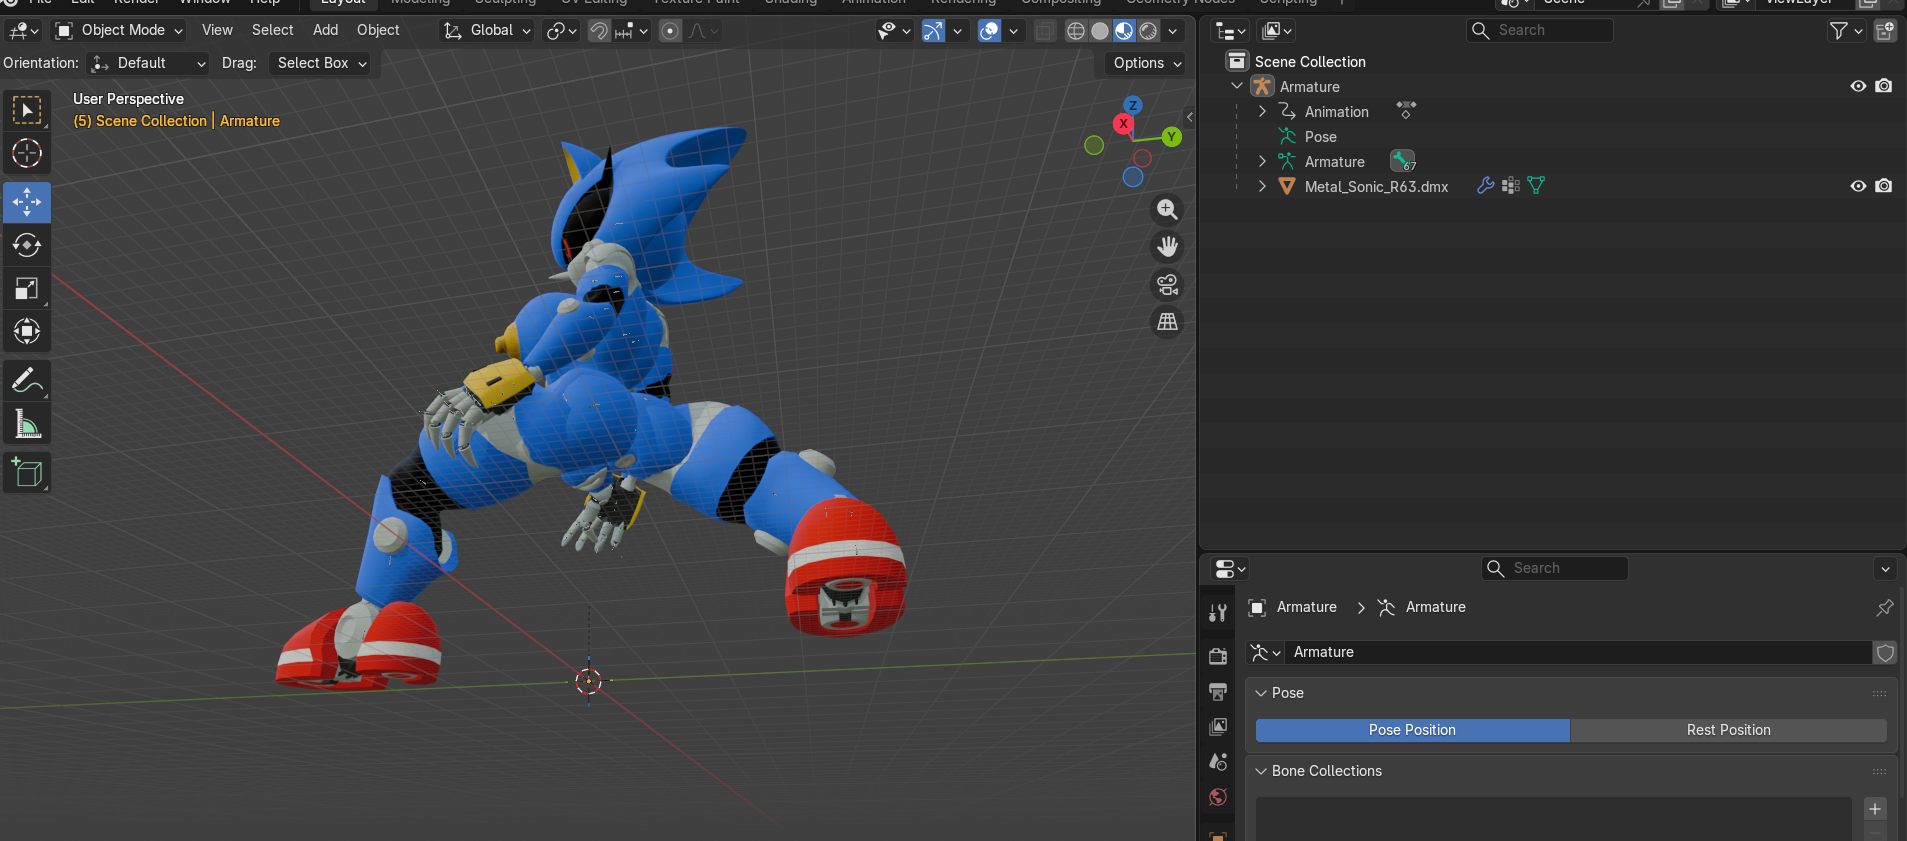Disable Metal_Sonic_R63.dmx in renders
The width and height of the screenshot is (1907, 841).
pyautogui.click(x=1884, y=186)
